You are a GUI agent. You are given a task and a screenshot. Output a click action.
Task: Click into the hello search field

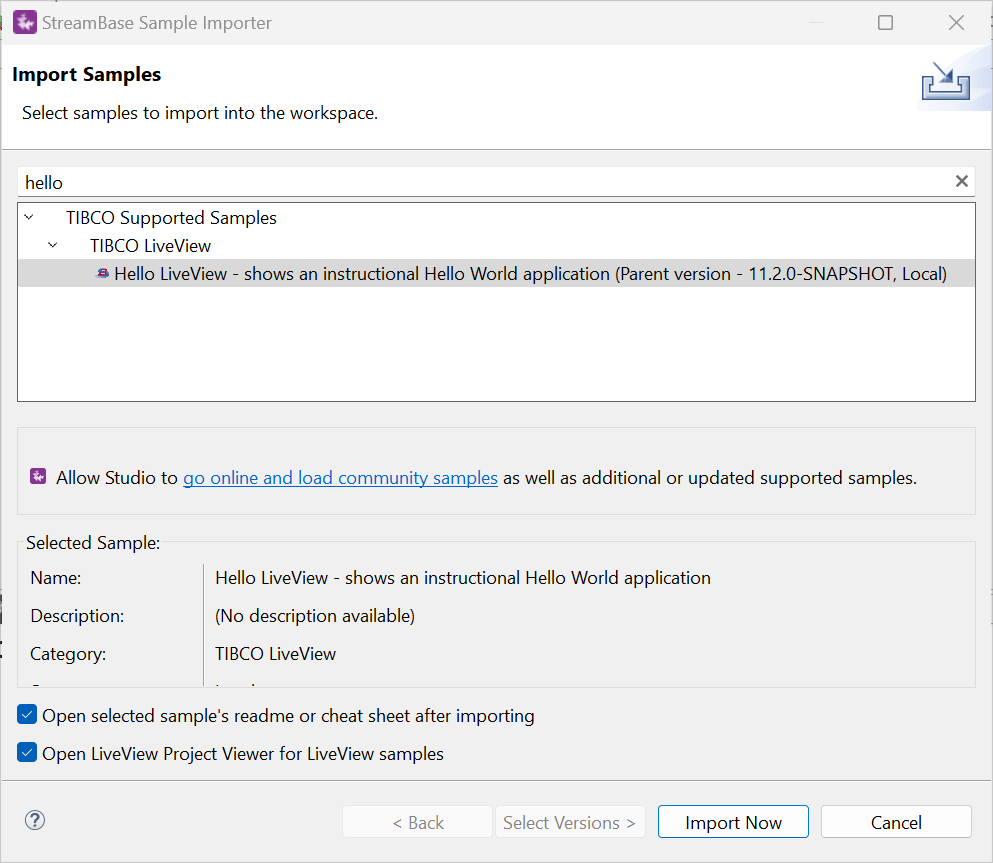[480, 182]
